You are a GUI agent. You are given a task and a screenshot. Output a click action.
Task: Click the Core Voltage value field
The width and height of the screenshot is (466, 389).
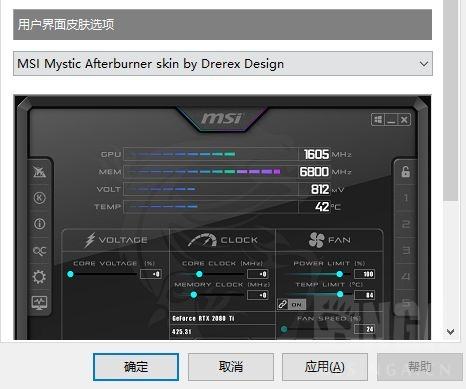click(x=151, y=274)
